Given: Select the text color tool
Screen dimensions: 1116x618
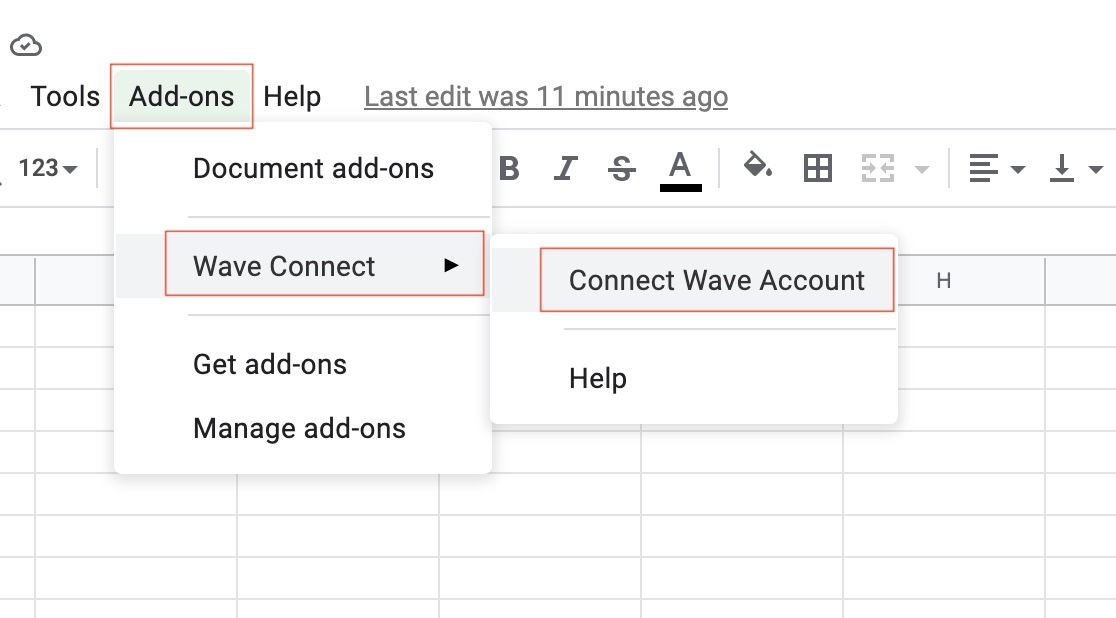Looking at the screenshot, I should (x=680, y=168).
